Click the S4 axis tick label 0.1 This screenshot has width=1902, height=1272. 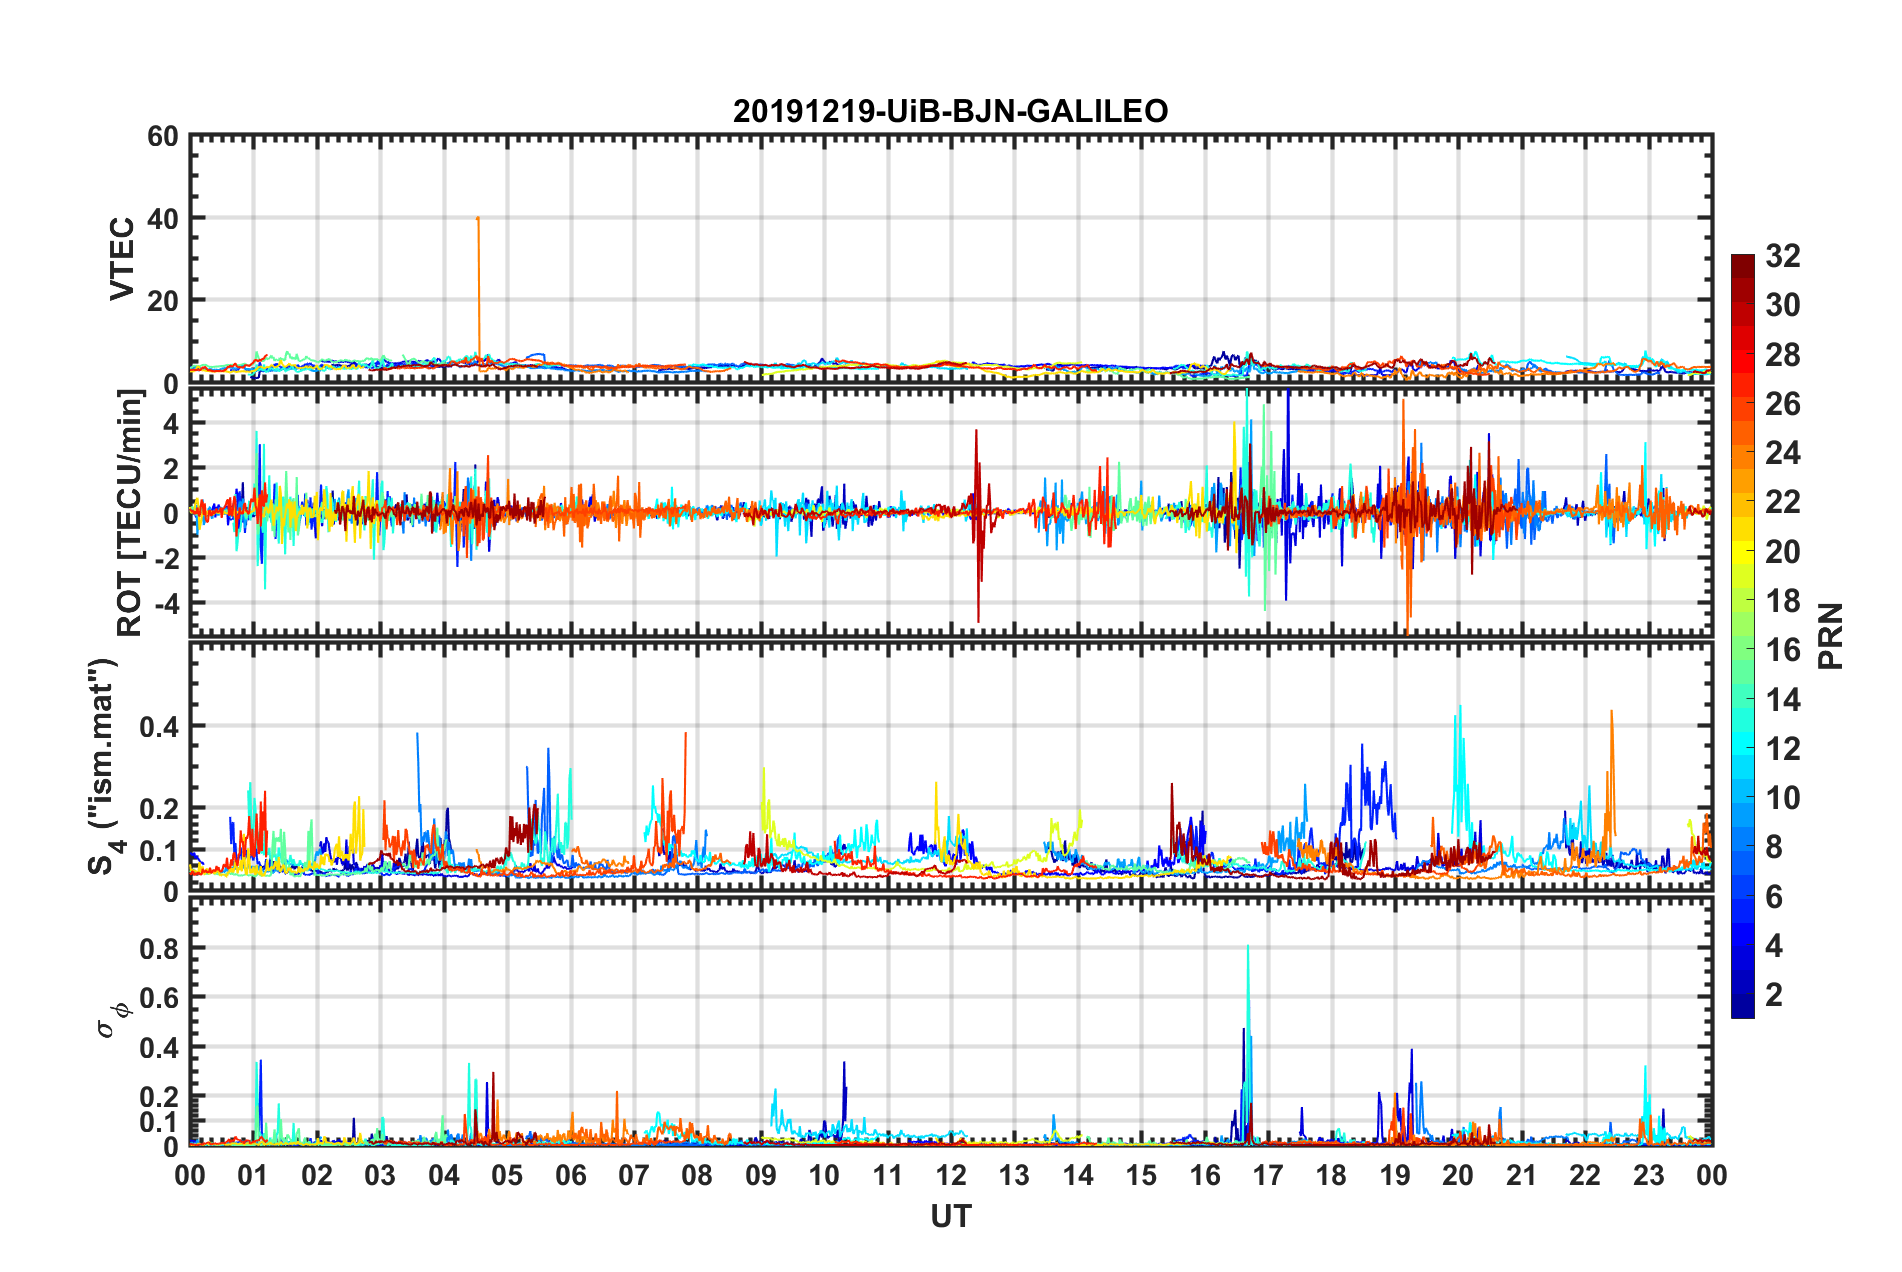pos(159,852)
